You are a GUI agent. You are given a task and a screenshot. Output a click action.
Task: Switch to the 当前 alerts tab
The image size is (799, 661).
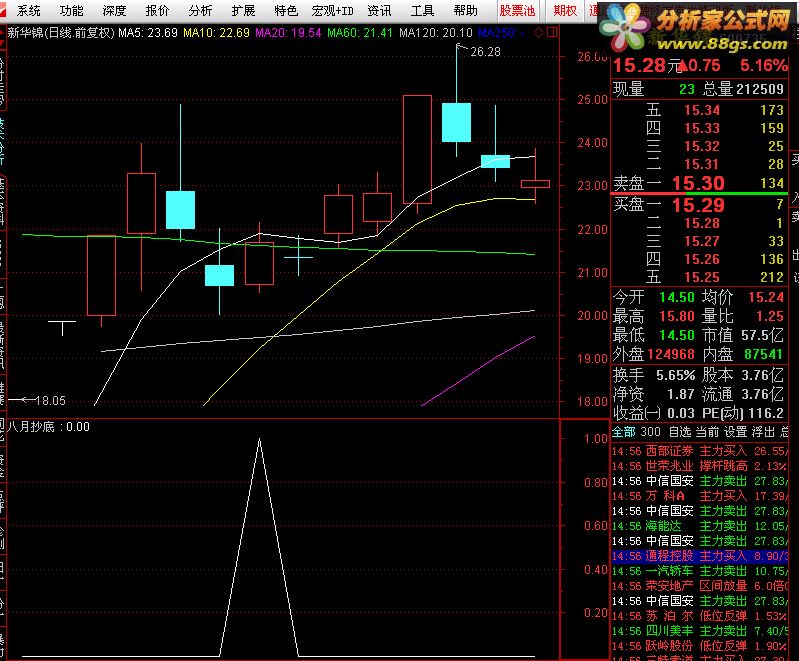point(707,432)
